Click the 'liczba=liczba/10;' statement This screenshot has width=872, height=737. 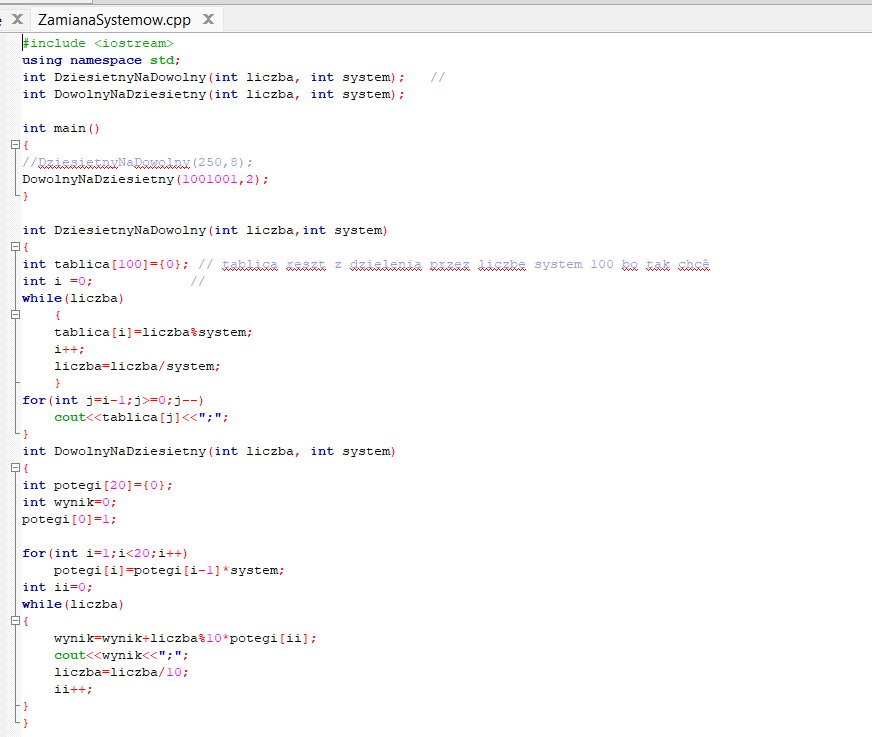(121, 672)
